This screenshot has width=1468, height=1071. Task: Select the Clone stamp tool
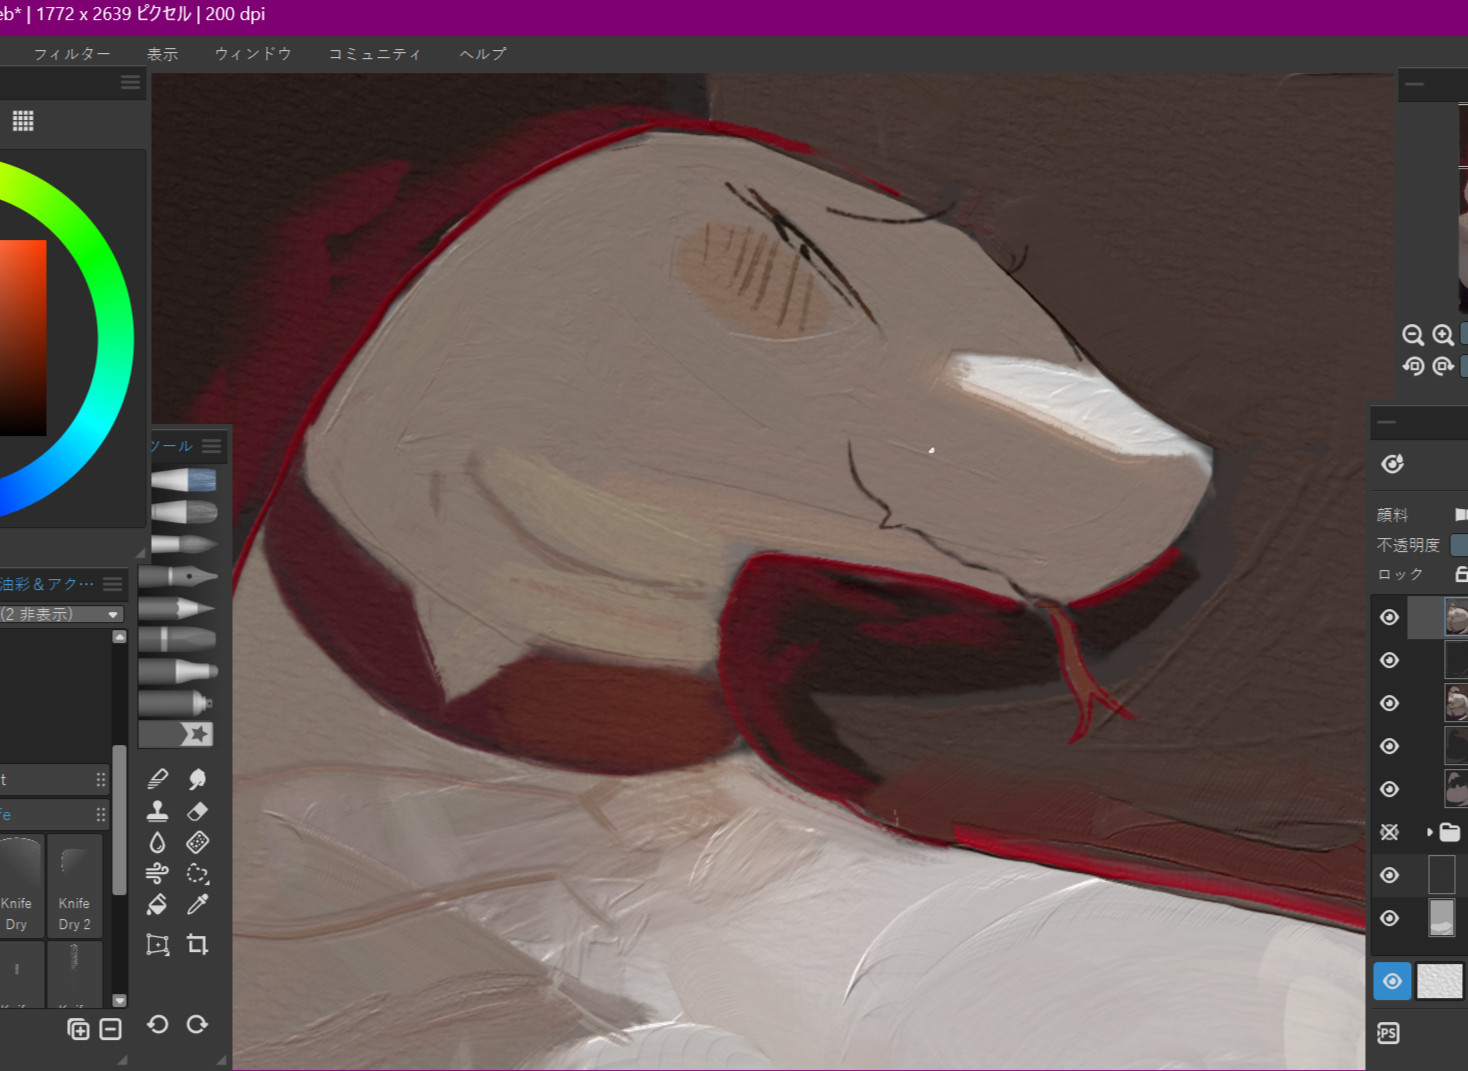click(x=157, y=811)
